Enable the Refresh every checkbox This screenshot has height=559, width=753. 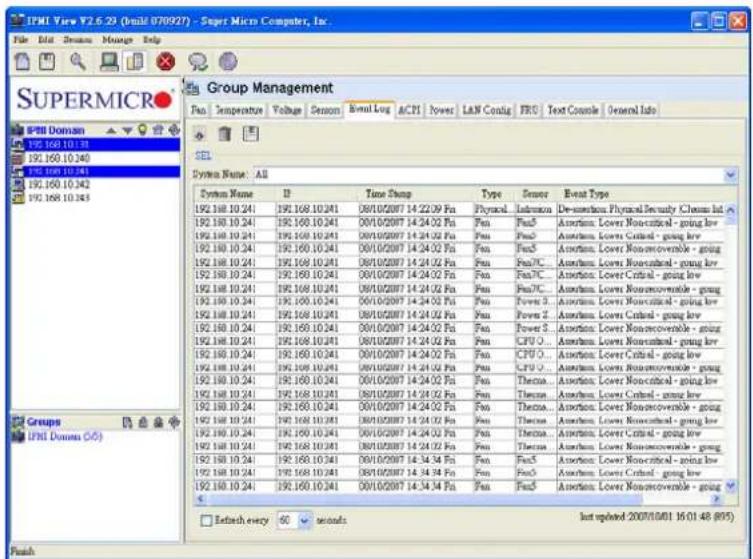click(206, 521)
